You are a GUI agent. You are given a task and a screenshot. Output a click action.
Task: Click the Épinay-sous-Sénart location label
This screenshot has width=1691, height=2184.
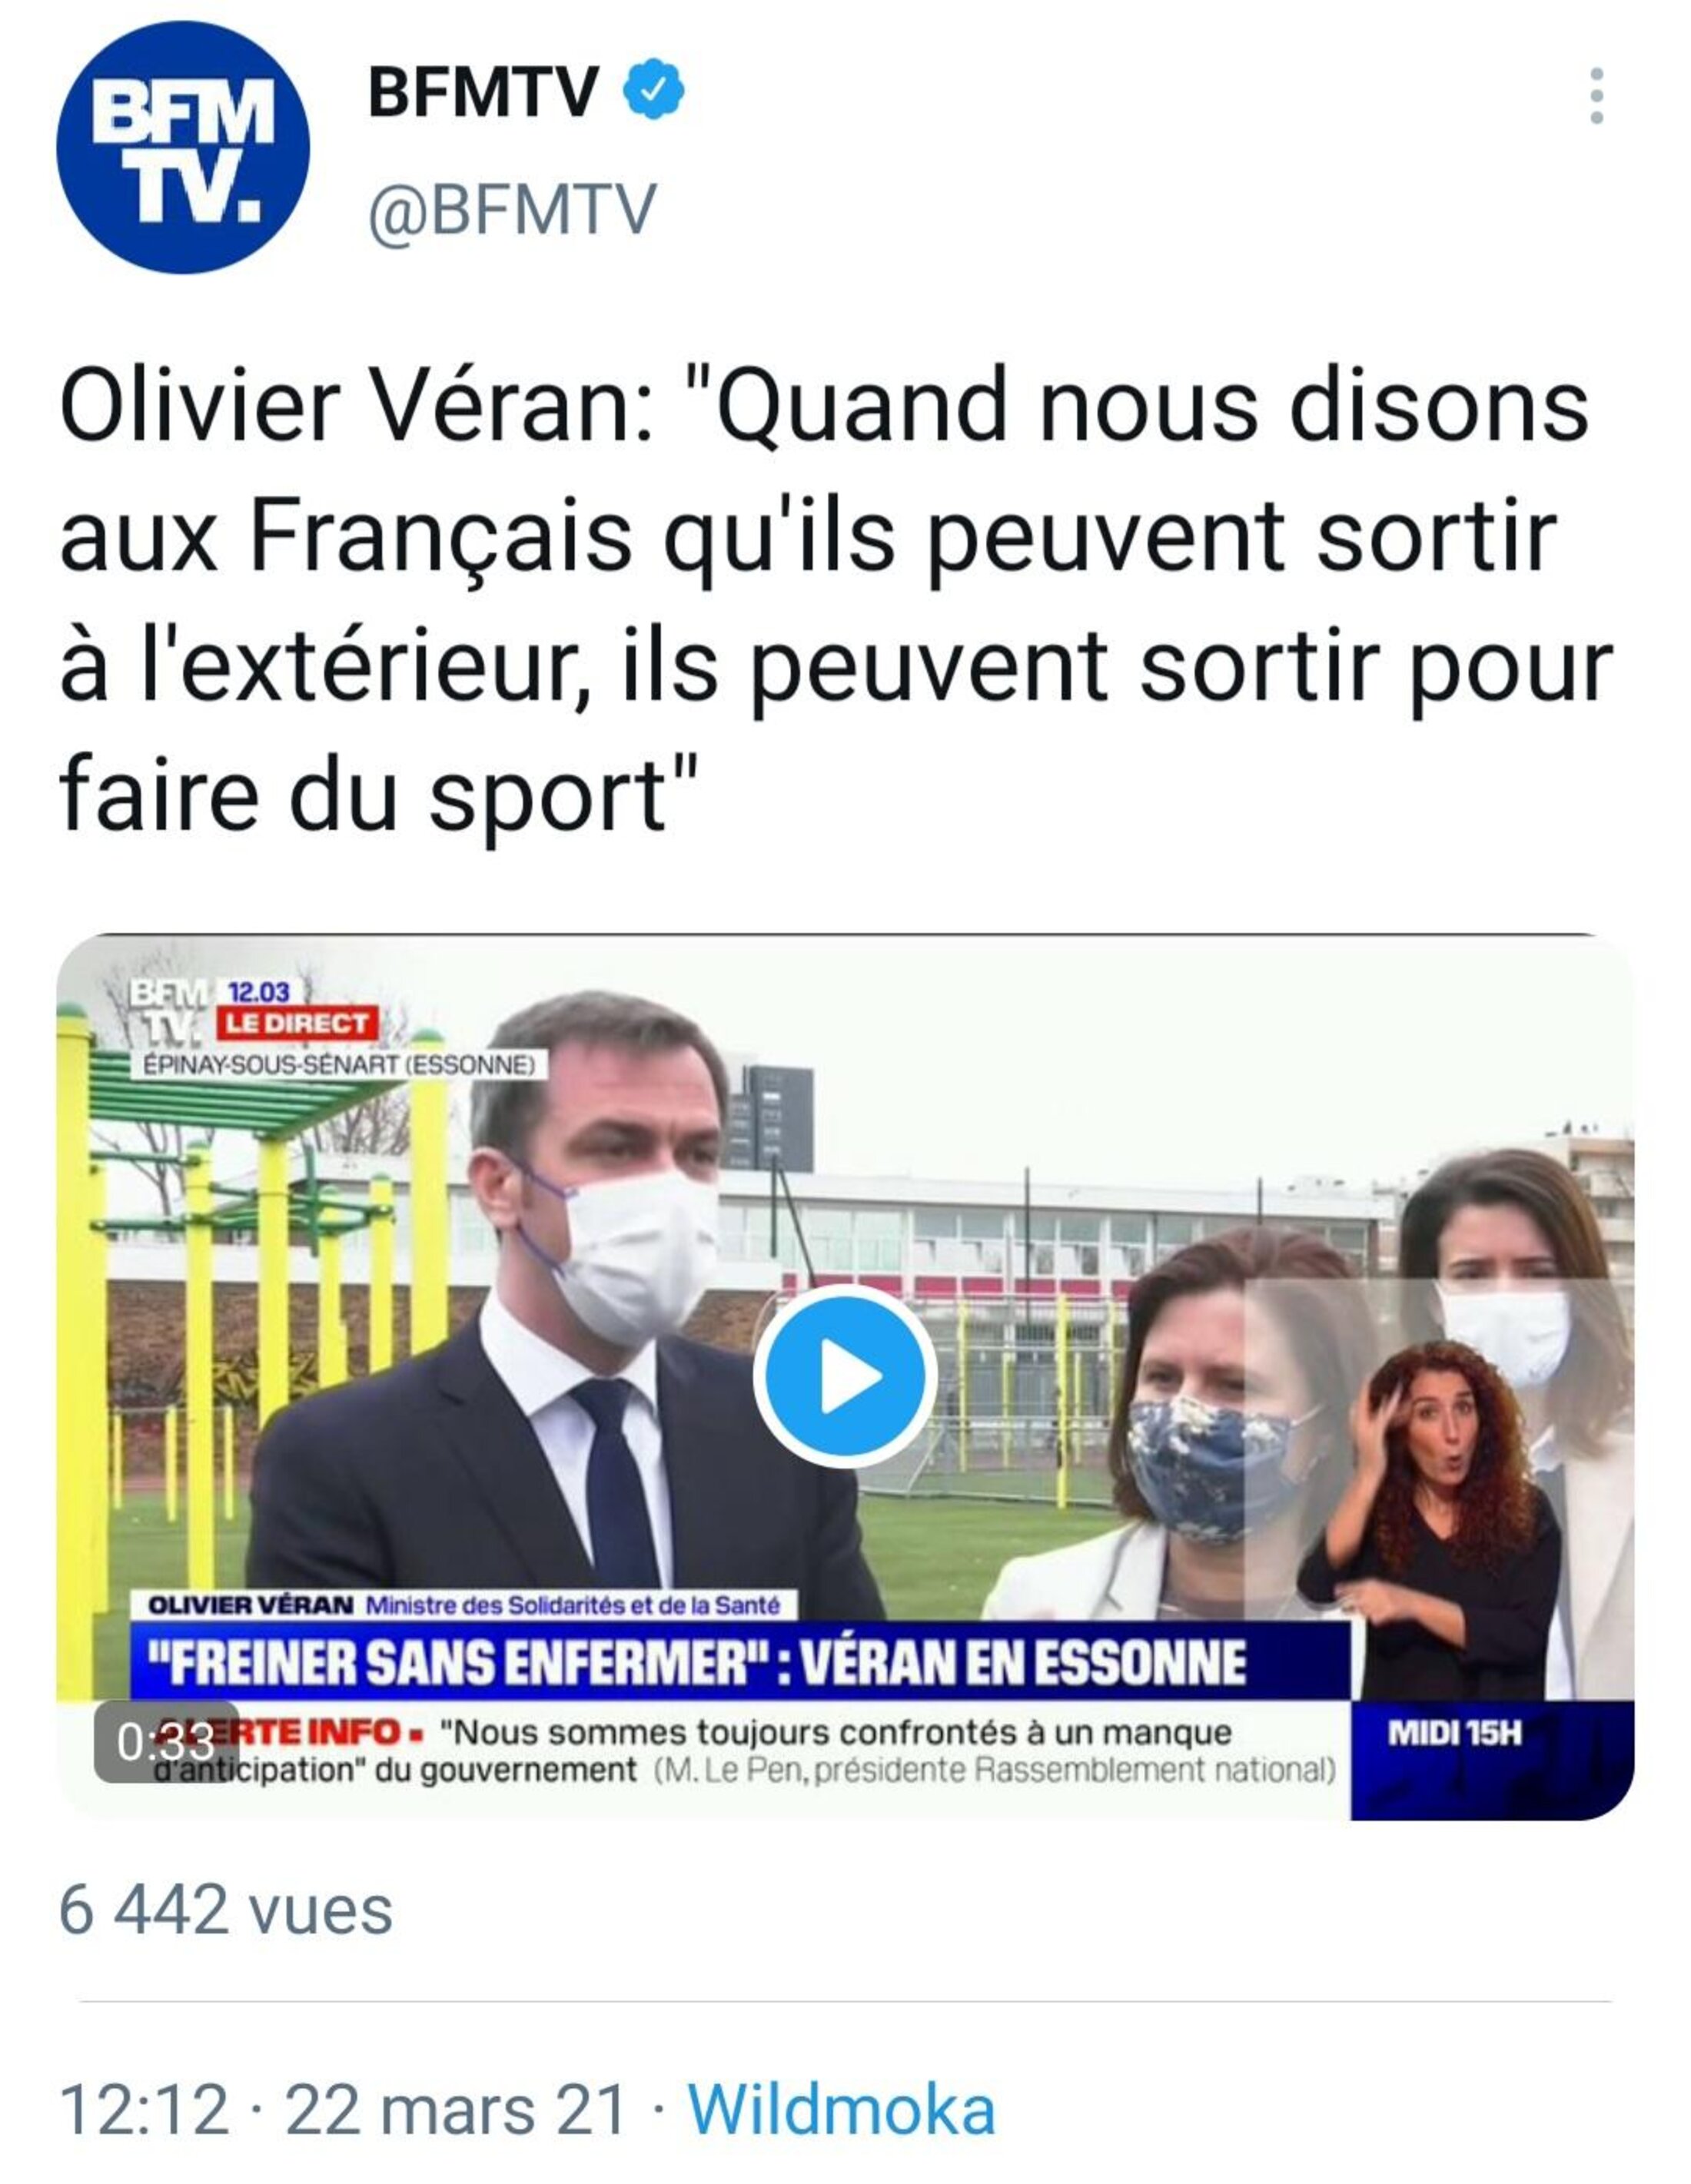(x=339, y=1065)
